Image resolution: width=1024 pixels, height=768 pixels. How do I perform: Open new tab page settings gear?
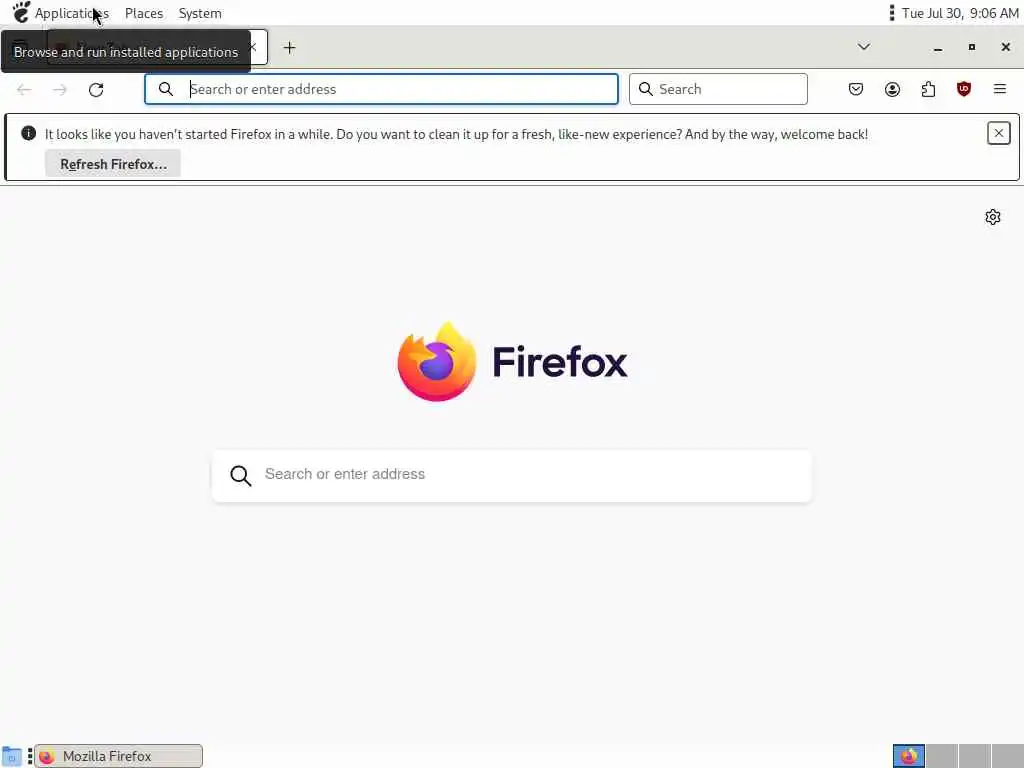coord(993,217)
